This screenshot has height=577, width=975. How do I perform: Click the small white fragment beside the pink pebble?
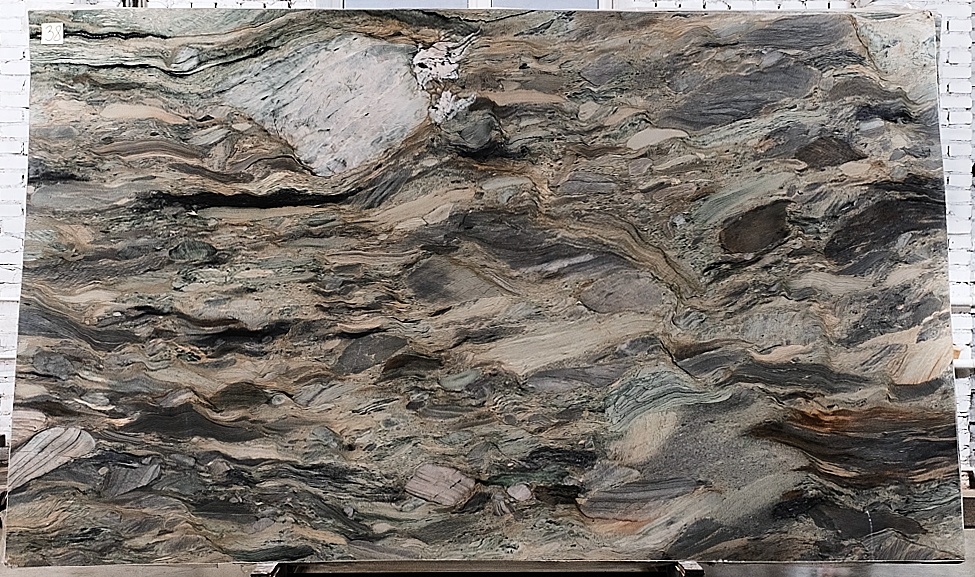pos(518,492)
